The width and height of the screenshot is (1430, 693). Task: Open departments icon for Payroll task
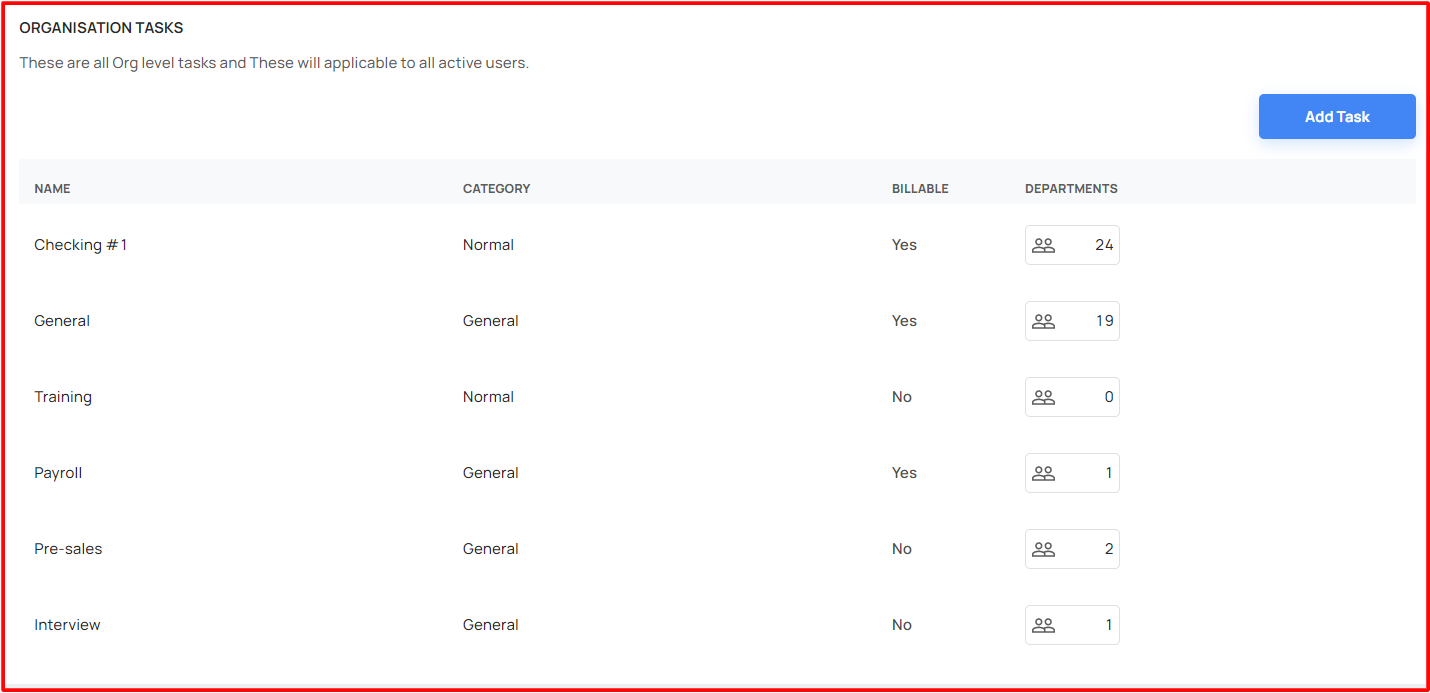click(1043, 473)
